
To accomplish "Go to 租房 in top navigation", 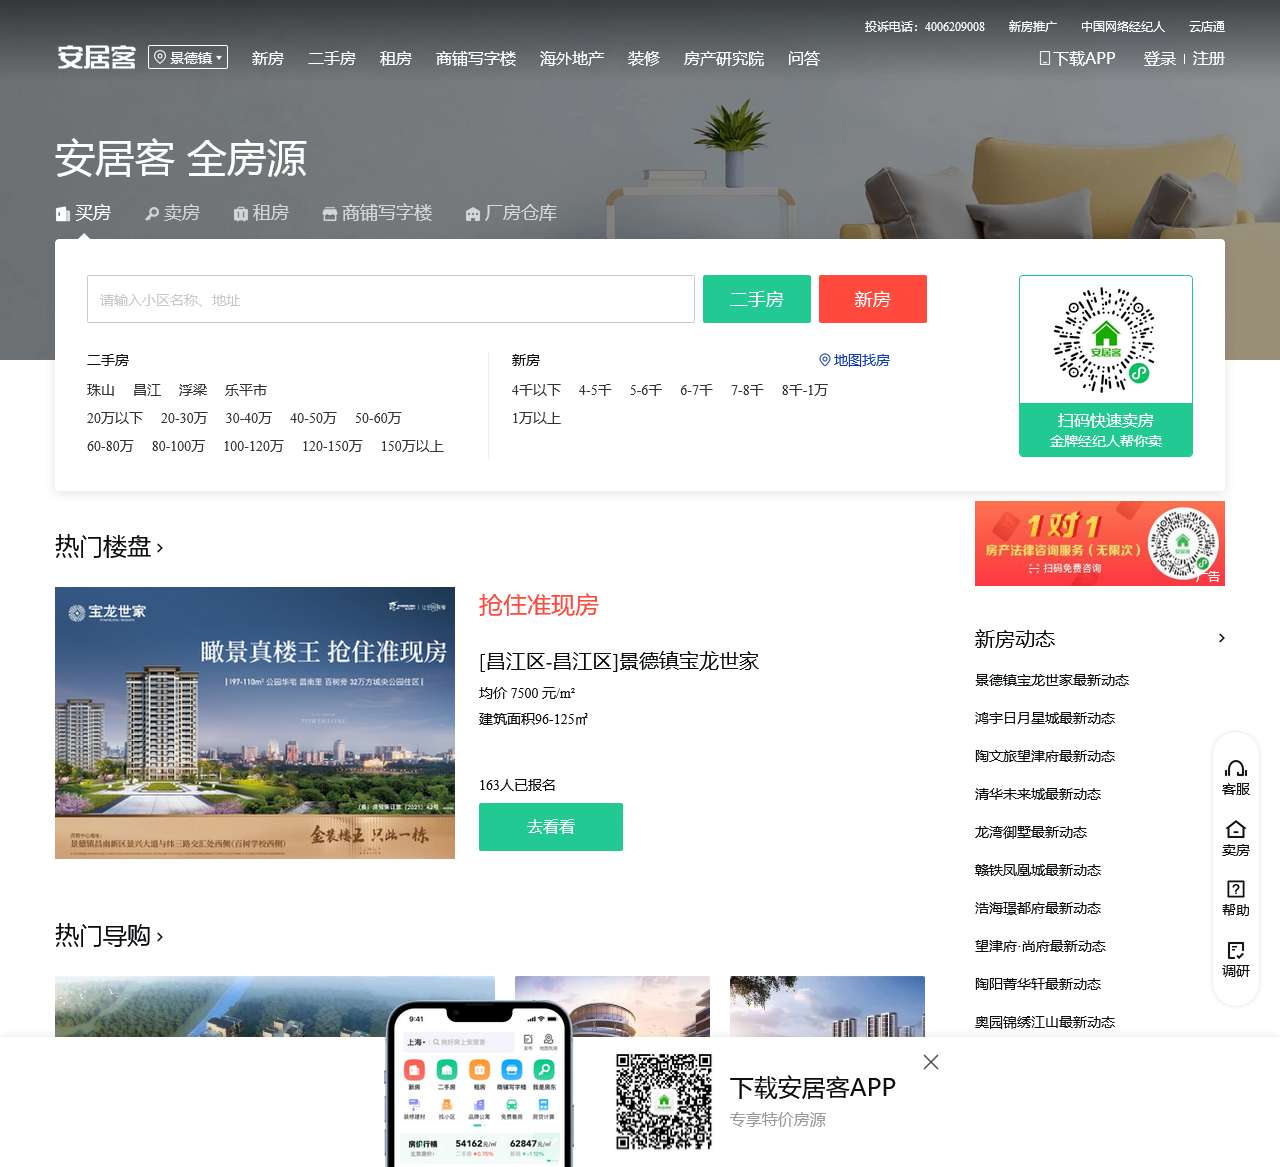I will 396,59.
